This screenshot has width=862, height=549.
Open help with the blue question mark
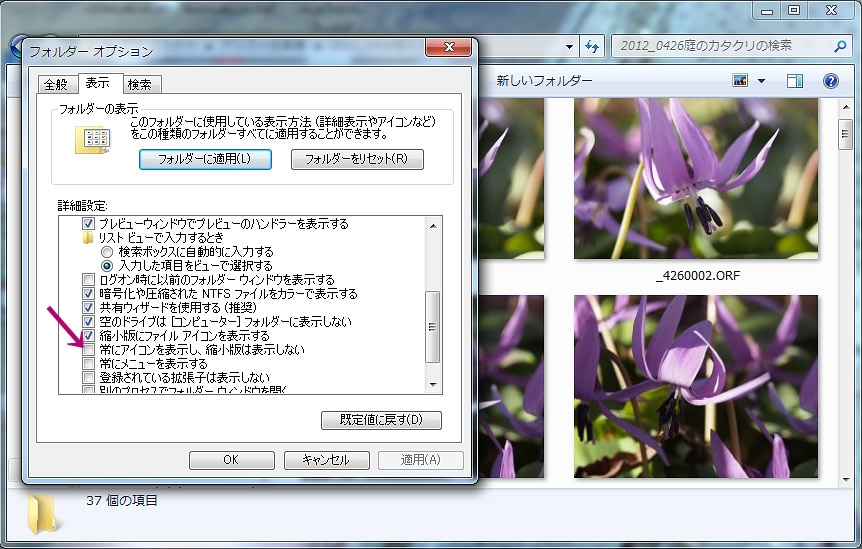830,80
